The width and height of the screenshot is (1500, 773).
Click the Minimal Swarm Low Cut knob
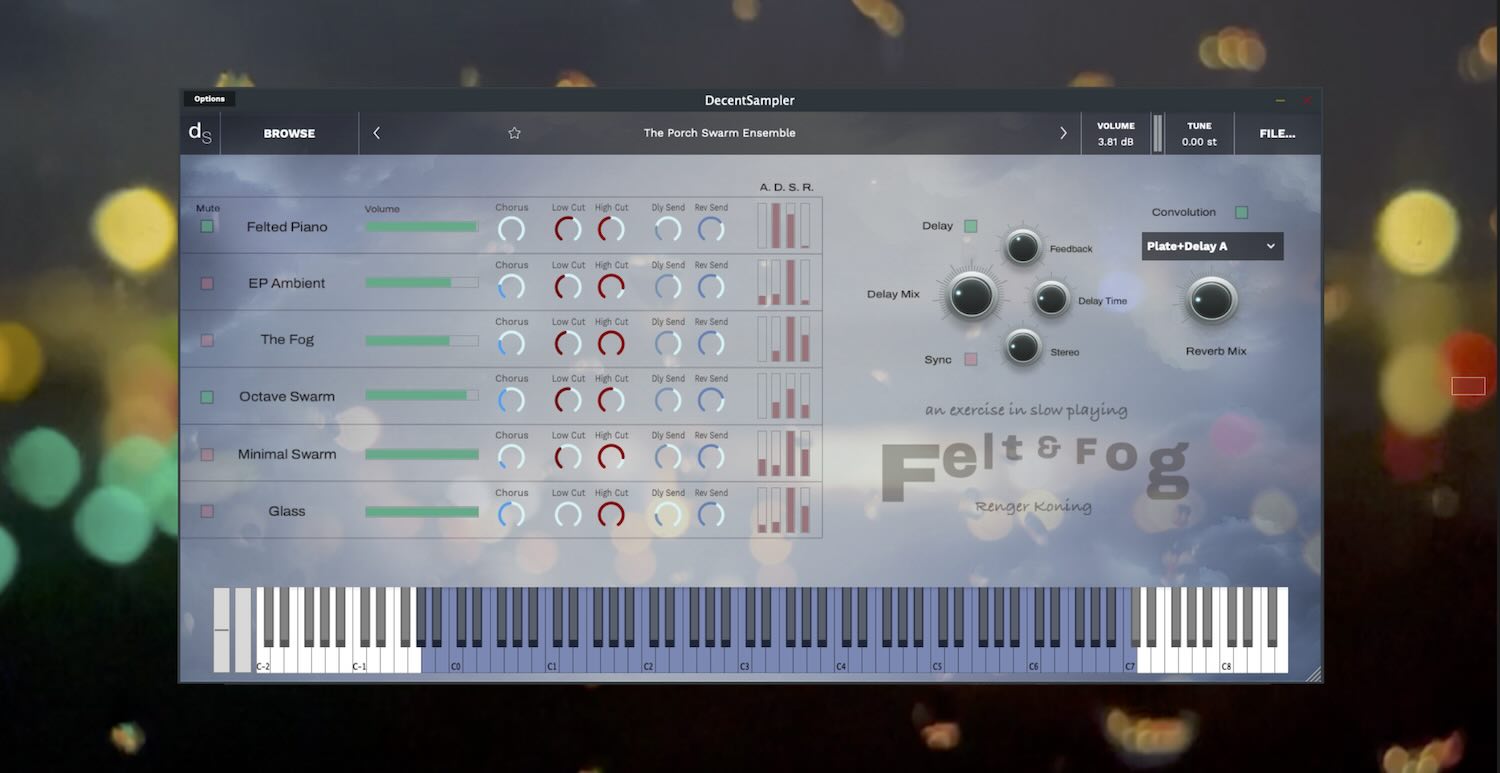click(568, 458)
